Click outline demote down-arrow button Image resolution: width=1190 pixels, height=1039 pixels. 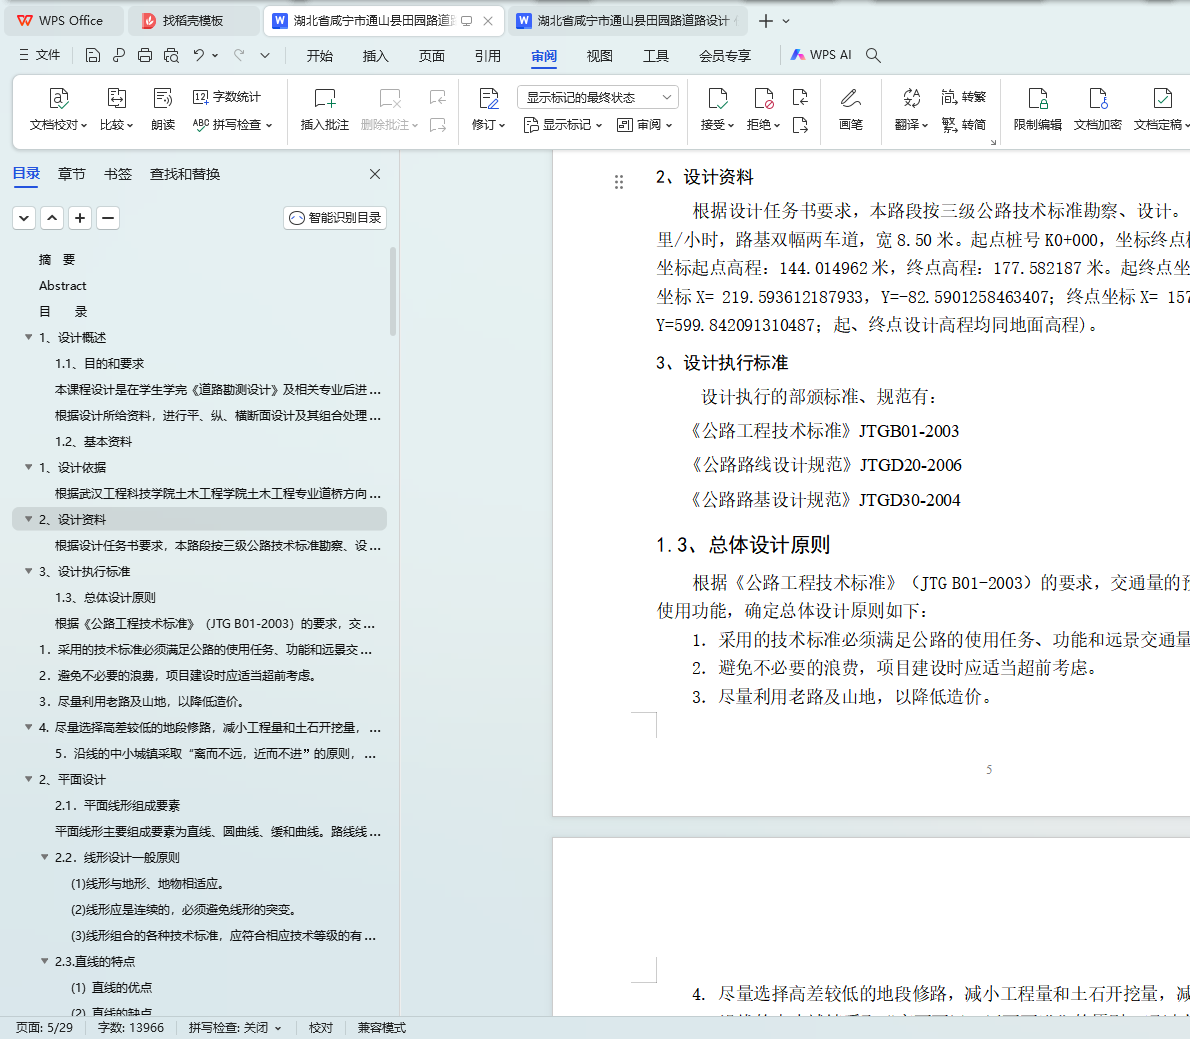pos(24,218)
